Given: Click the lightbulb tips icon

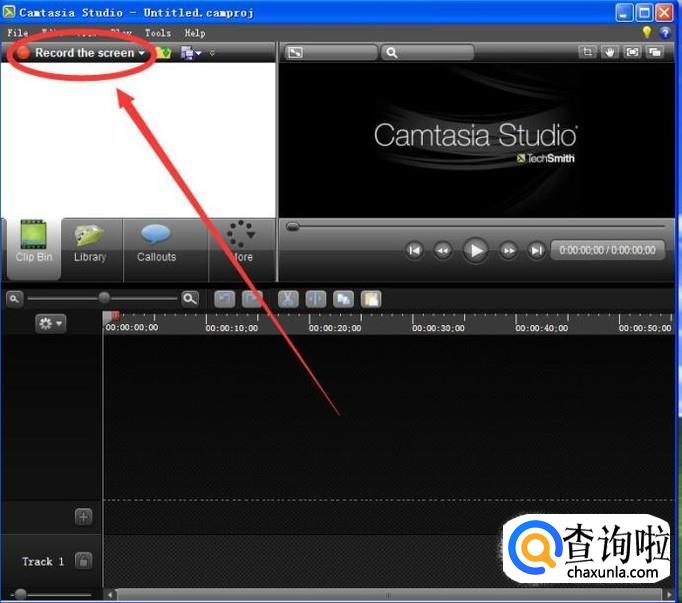Looking at the screenshot, I should pos(647,32).
